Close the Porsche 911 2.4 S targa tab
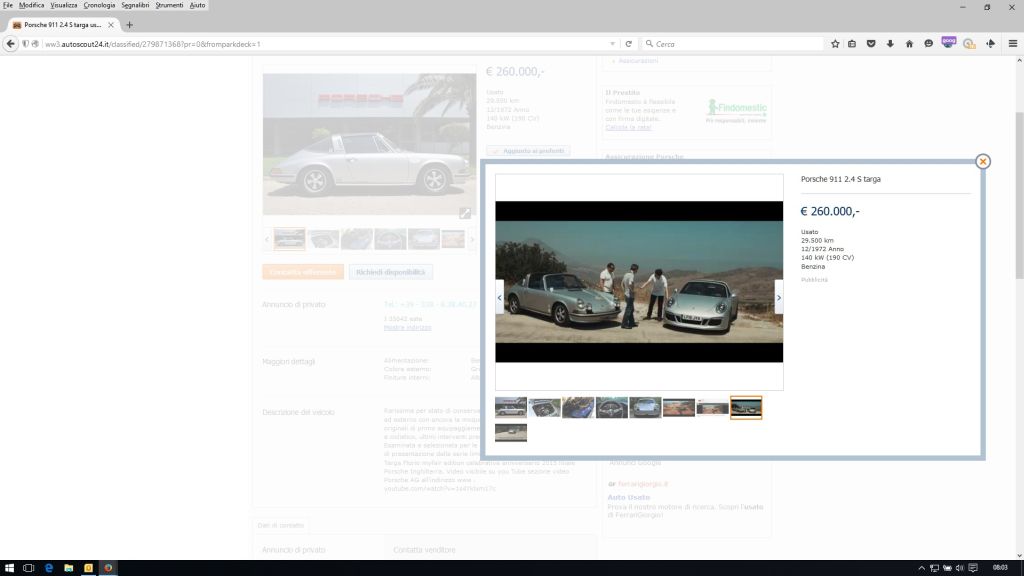Viewport: 1024px width, 576px height. pos(110,25)
